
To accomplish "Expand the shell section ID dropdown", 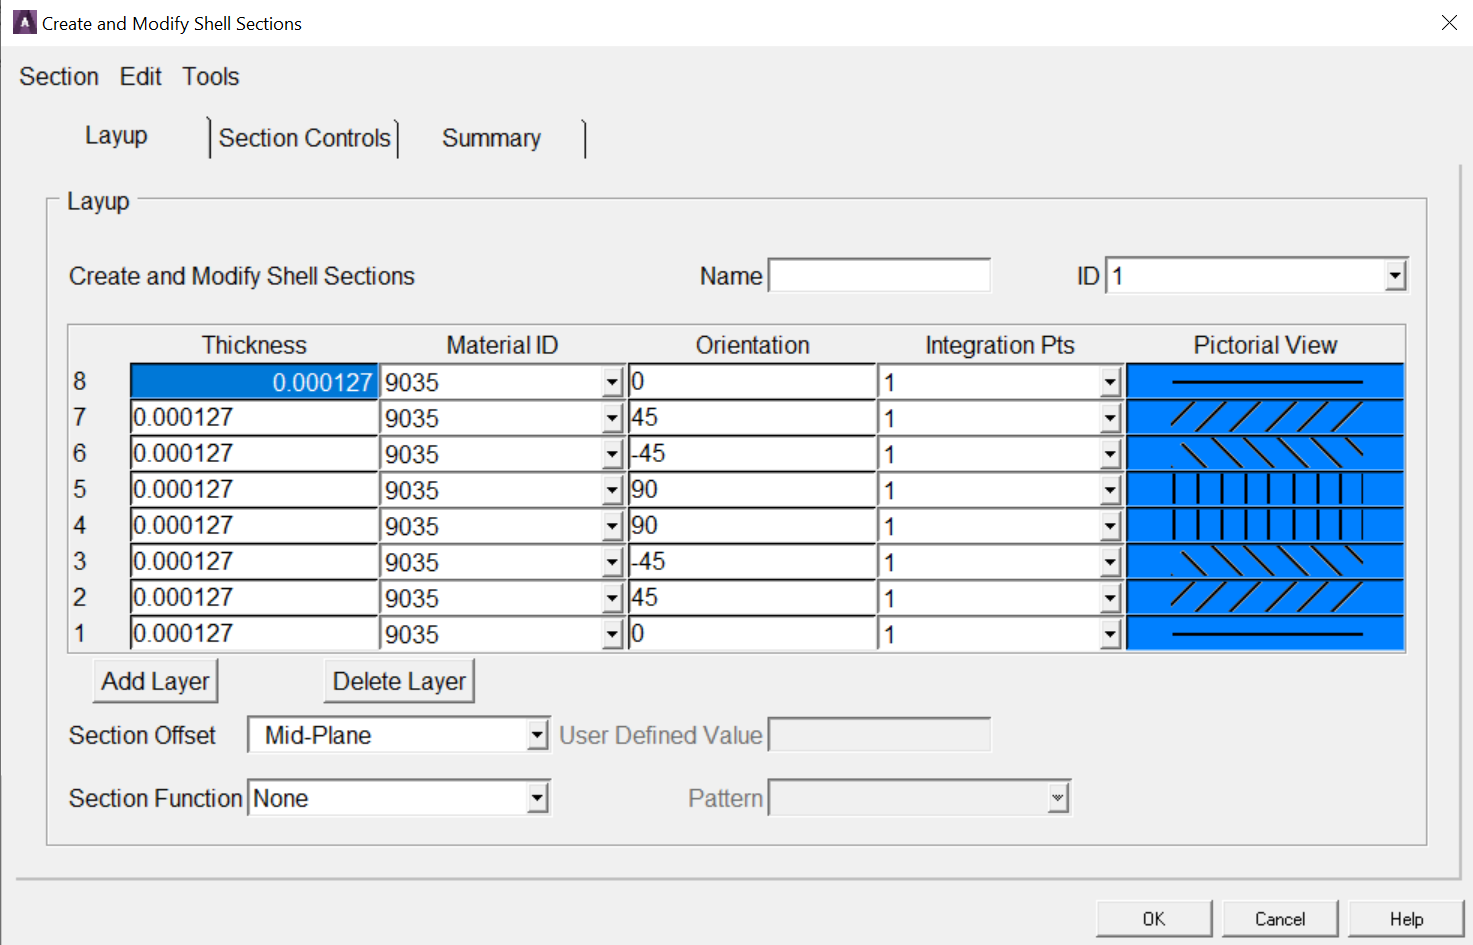I will tap(1395, 275).
